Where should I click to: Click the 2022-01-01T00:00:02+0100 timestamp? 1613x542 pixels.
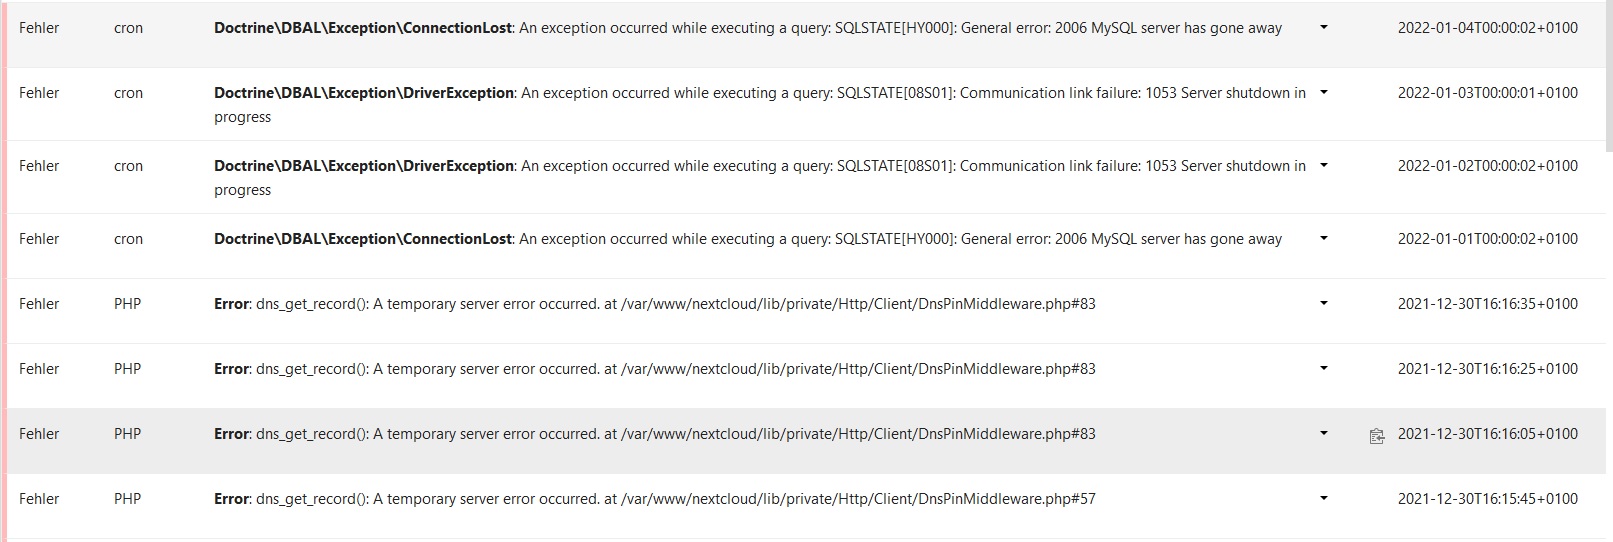click(1488, 239)
